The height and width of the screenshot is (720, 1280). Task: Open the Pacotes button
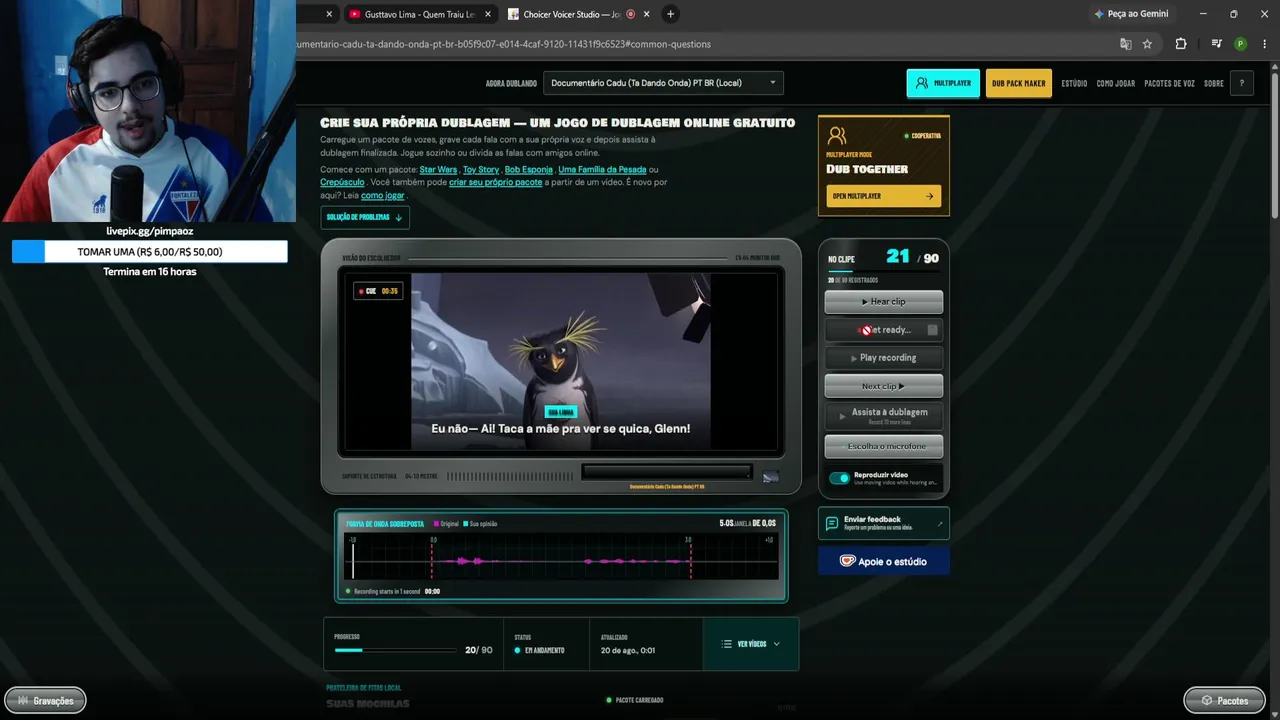click(x=1224, y=700)
